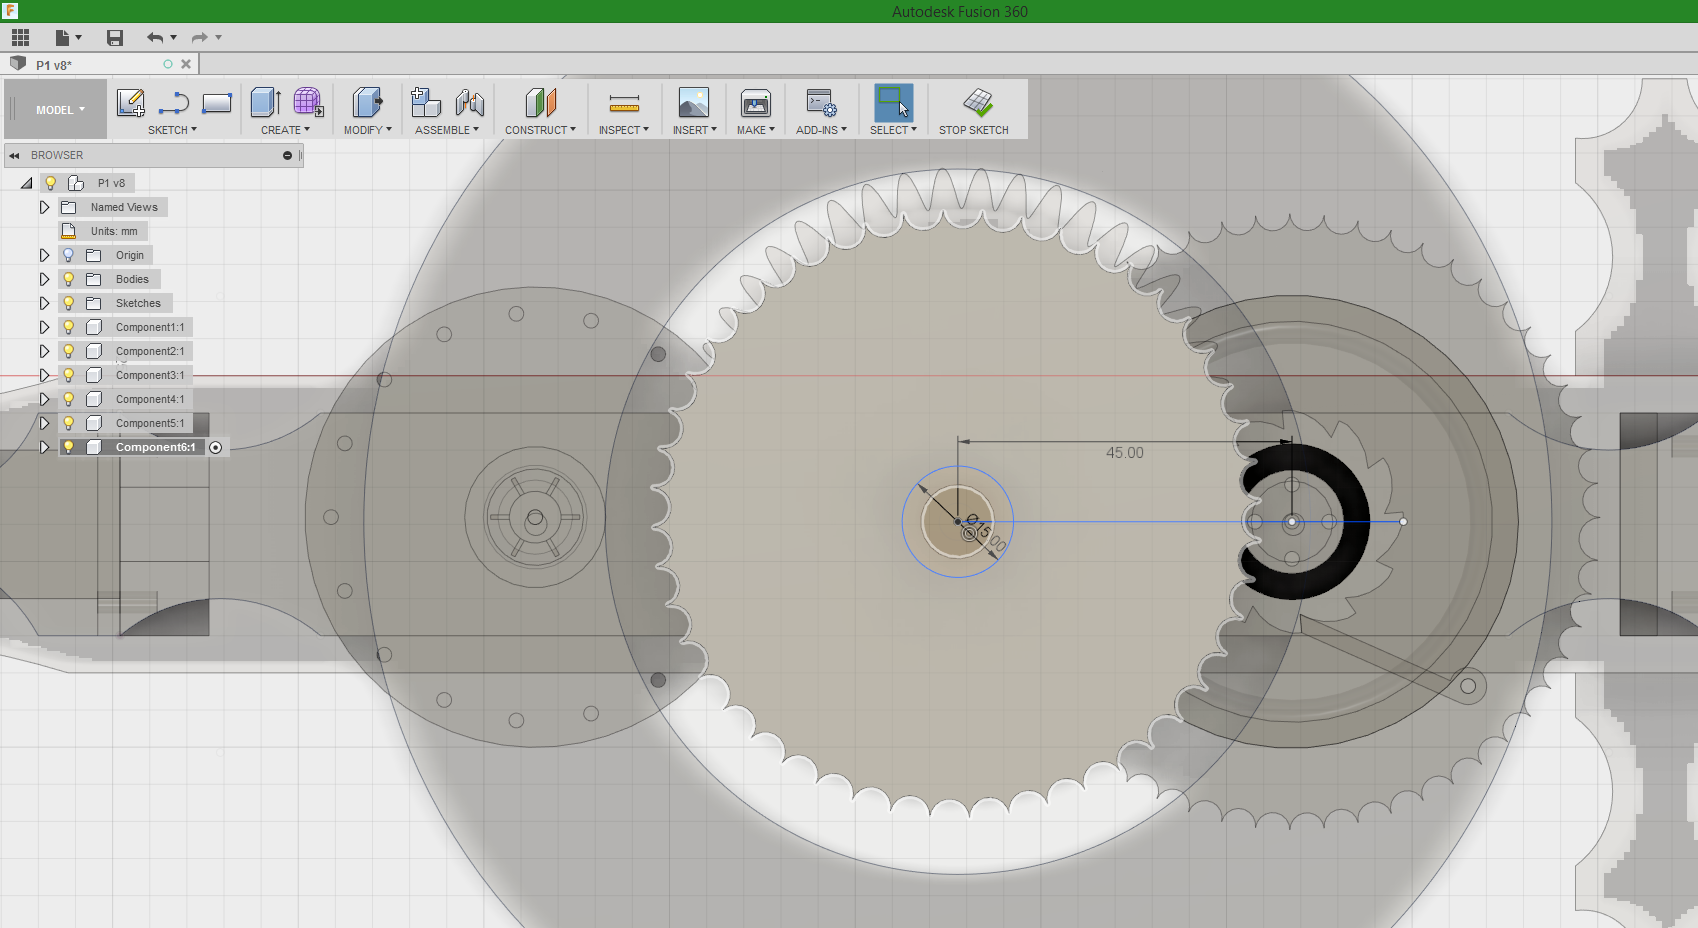Image resolution: width=1698 pixels, height=928 pixels.
Task: Click the Ø15.00 diameter dimension
Action: tap(986, 532)
